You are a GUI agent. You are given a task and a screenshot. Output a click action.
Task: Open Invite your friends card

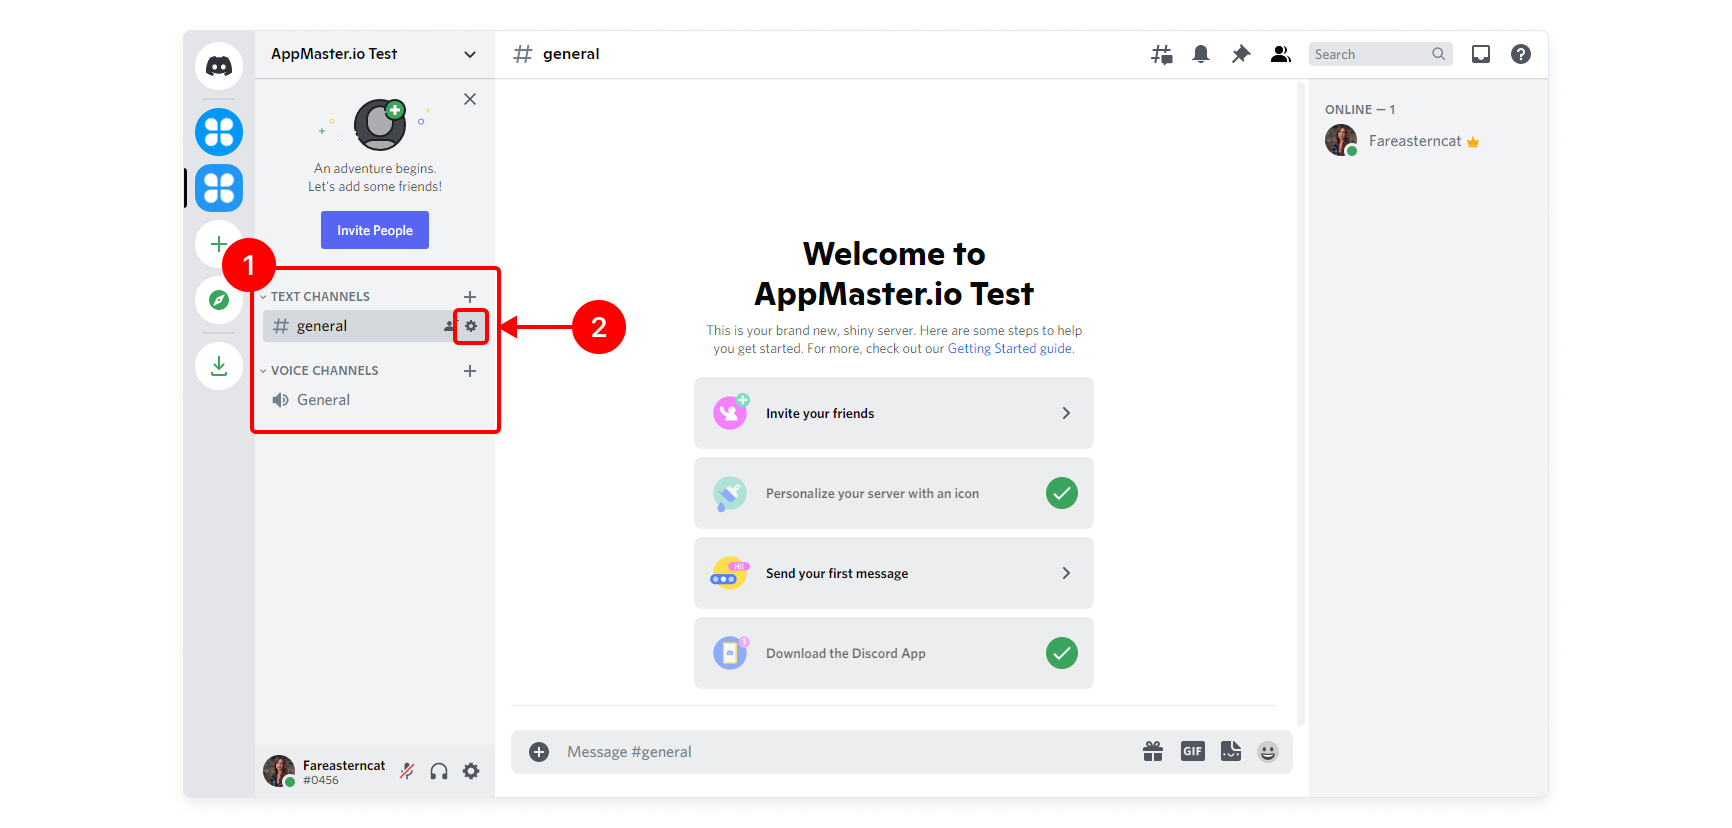tap(894, 413)
